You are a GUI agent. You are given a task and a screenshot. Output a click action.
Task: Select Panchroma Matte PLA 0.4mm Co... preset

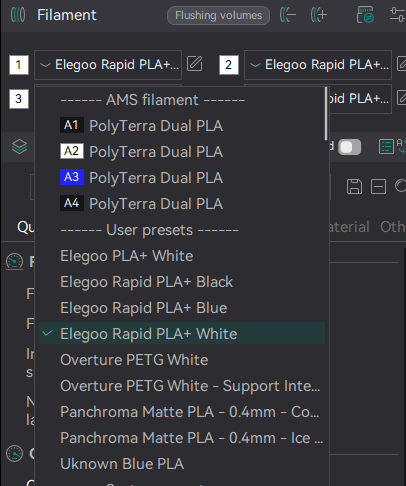tap(182, 412)
